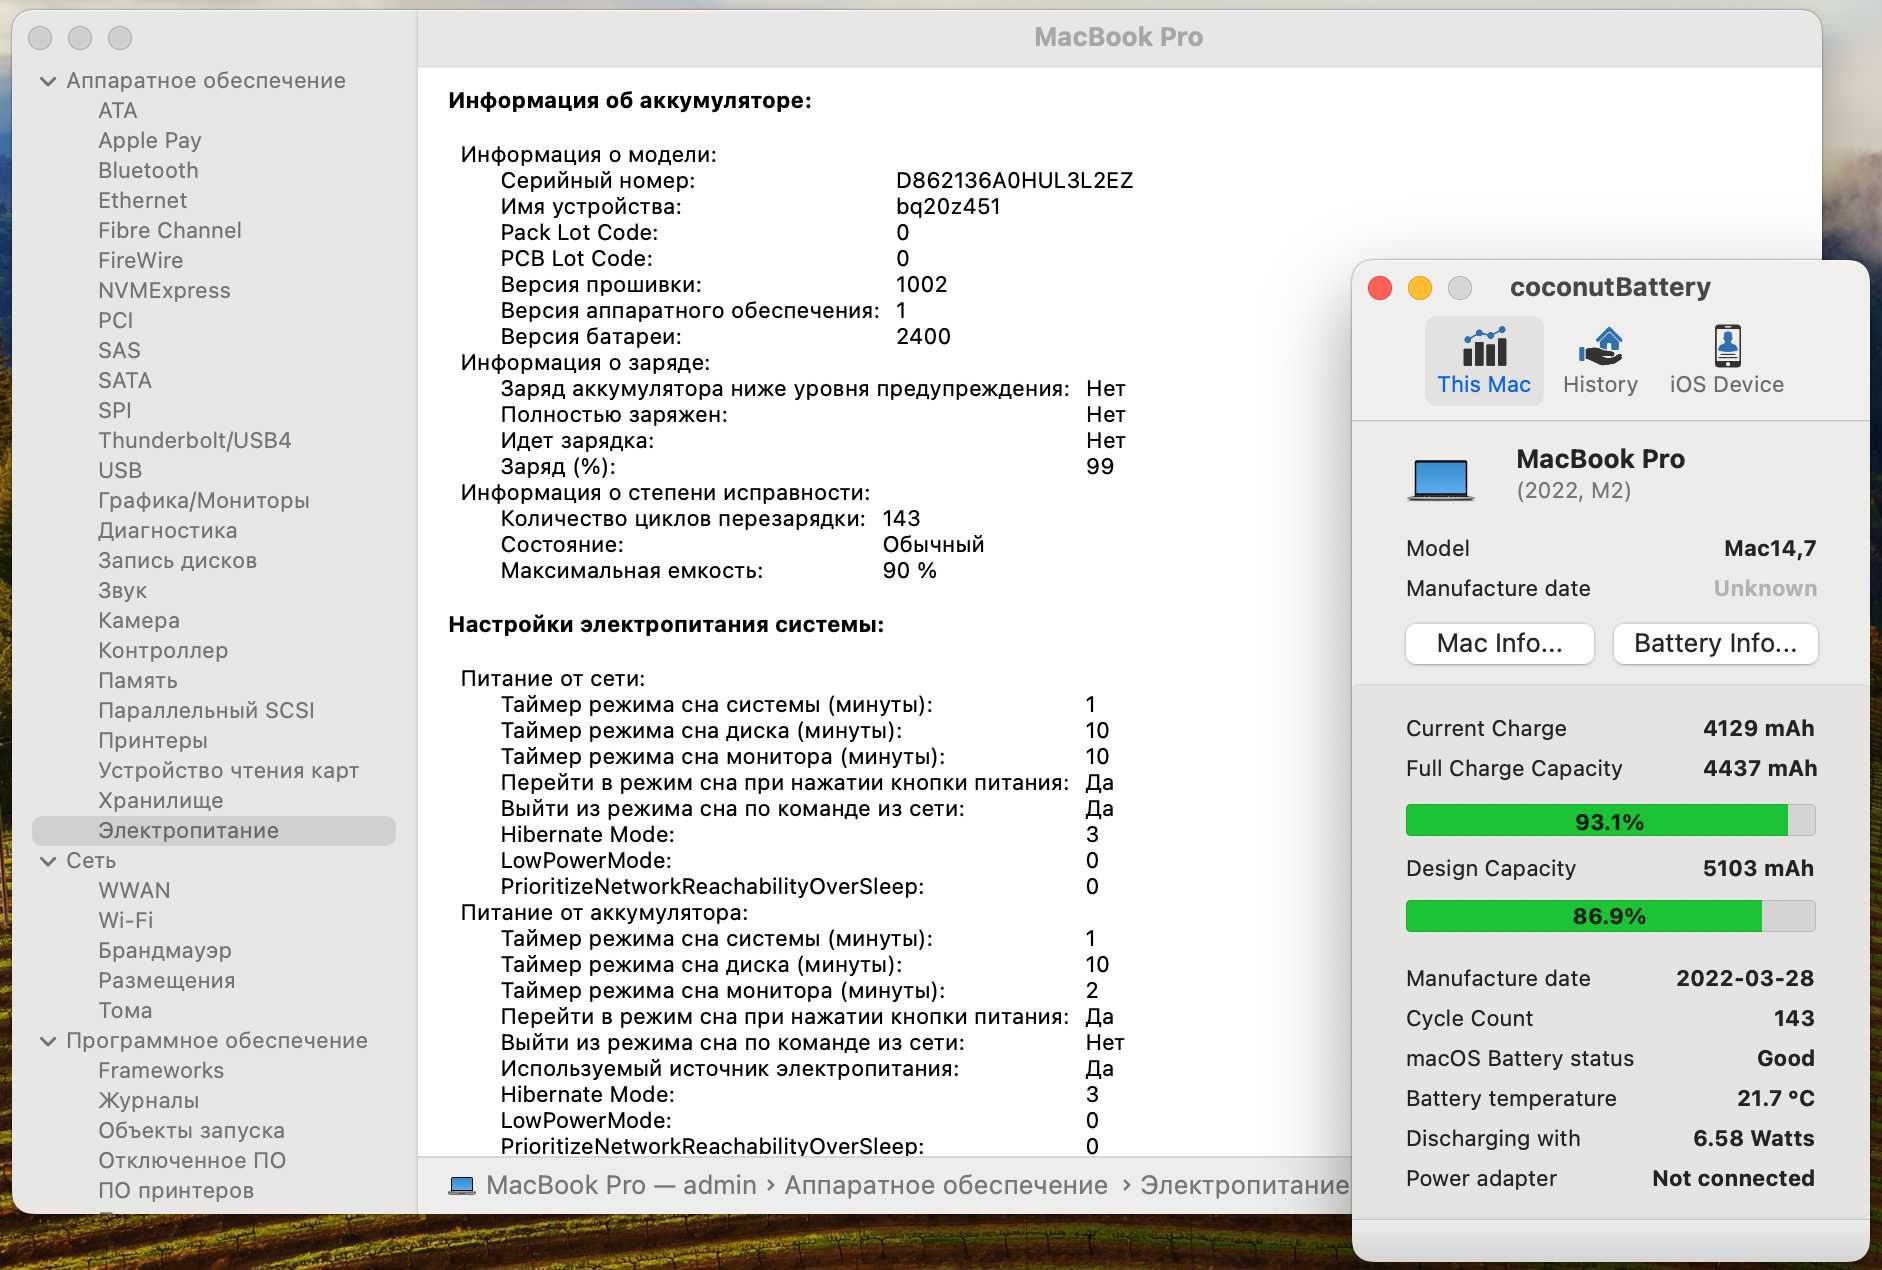Open This Mac tab chart icon
1882x1270 pixels.
pos(1484,347)
